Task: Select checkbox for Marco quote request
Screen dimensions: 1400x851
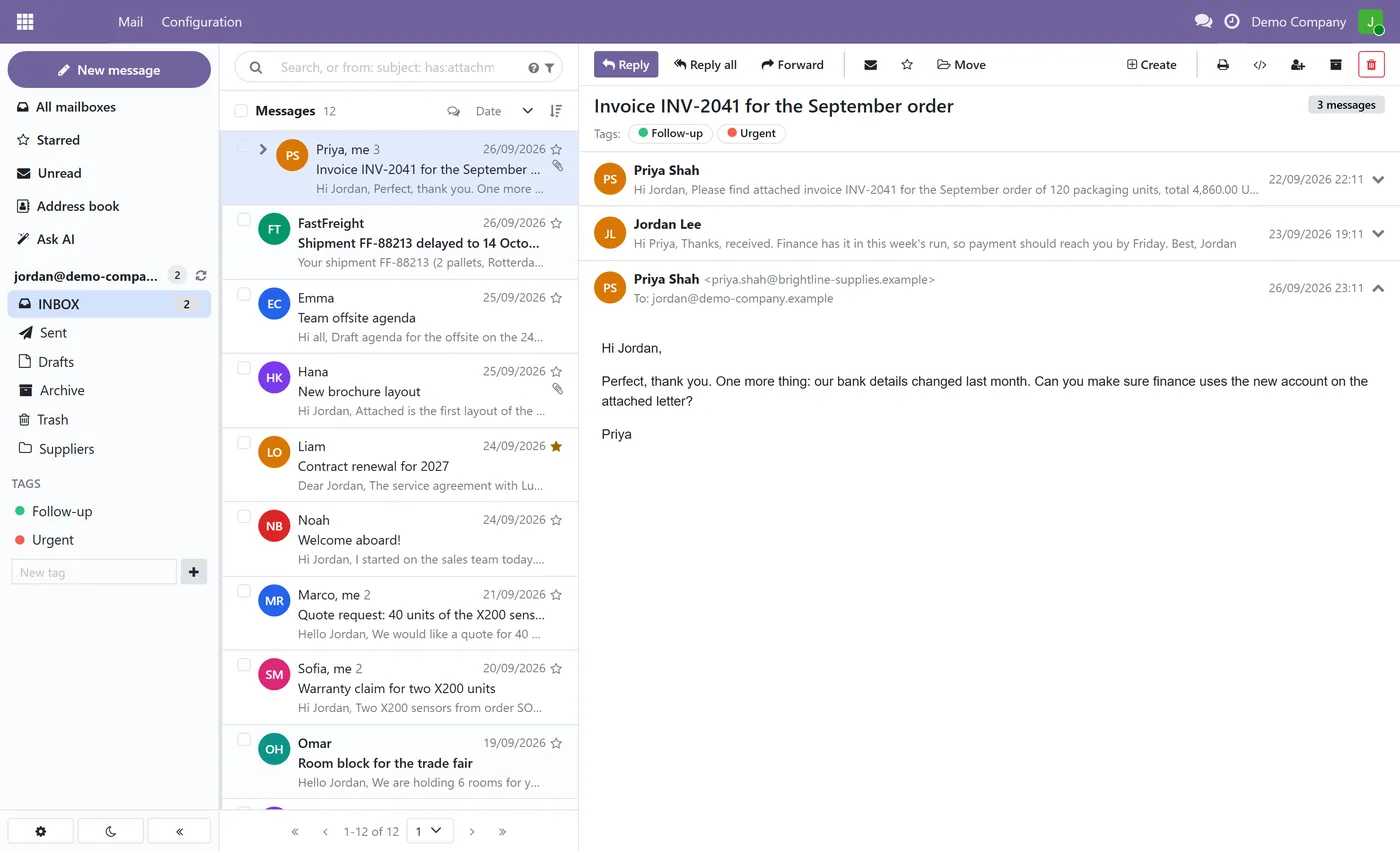Action: point(244,591)
